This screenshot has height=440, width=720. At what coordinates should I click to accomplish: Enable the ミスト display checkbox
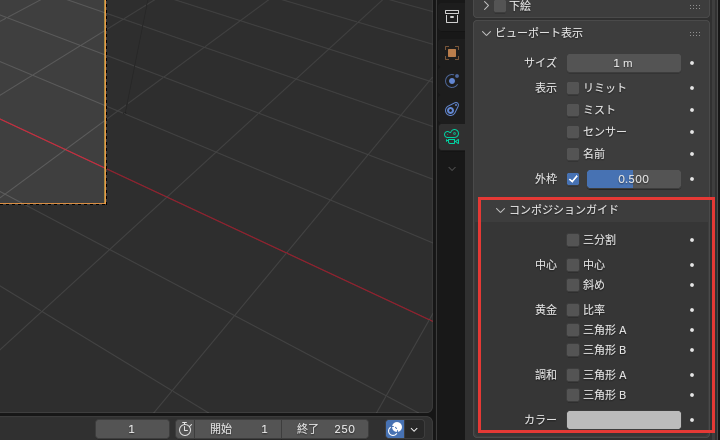(x=573, y=110)
